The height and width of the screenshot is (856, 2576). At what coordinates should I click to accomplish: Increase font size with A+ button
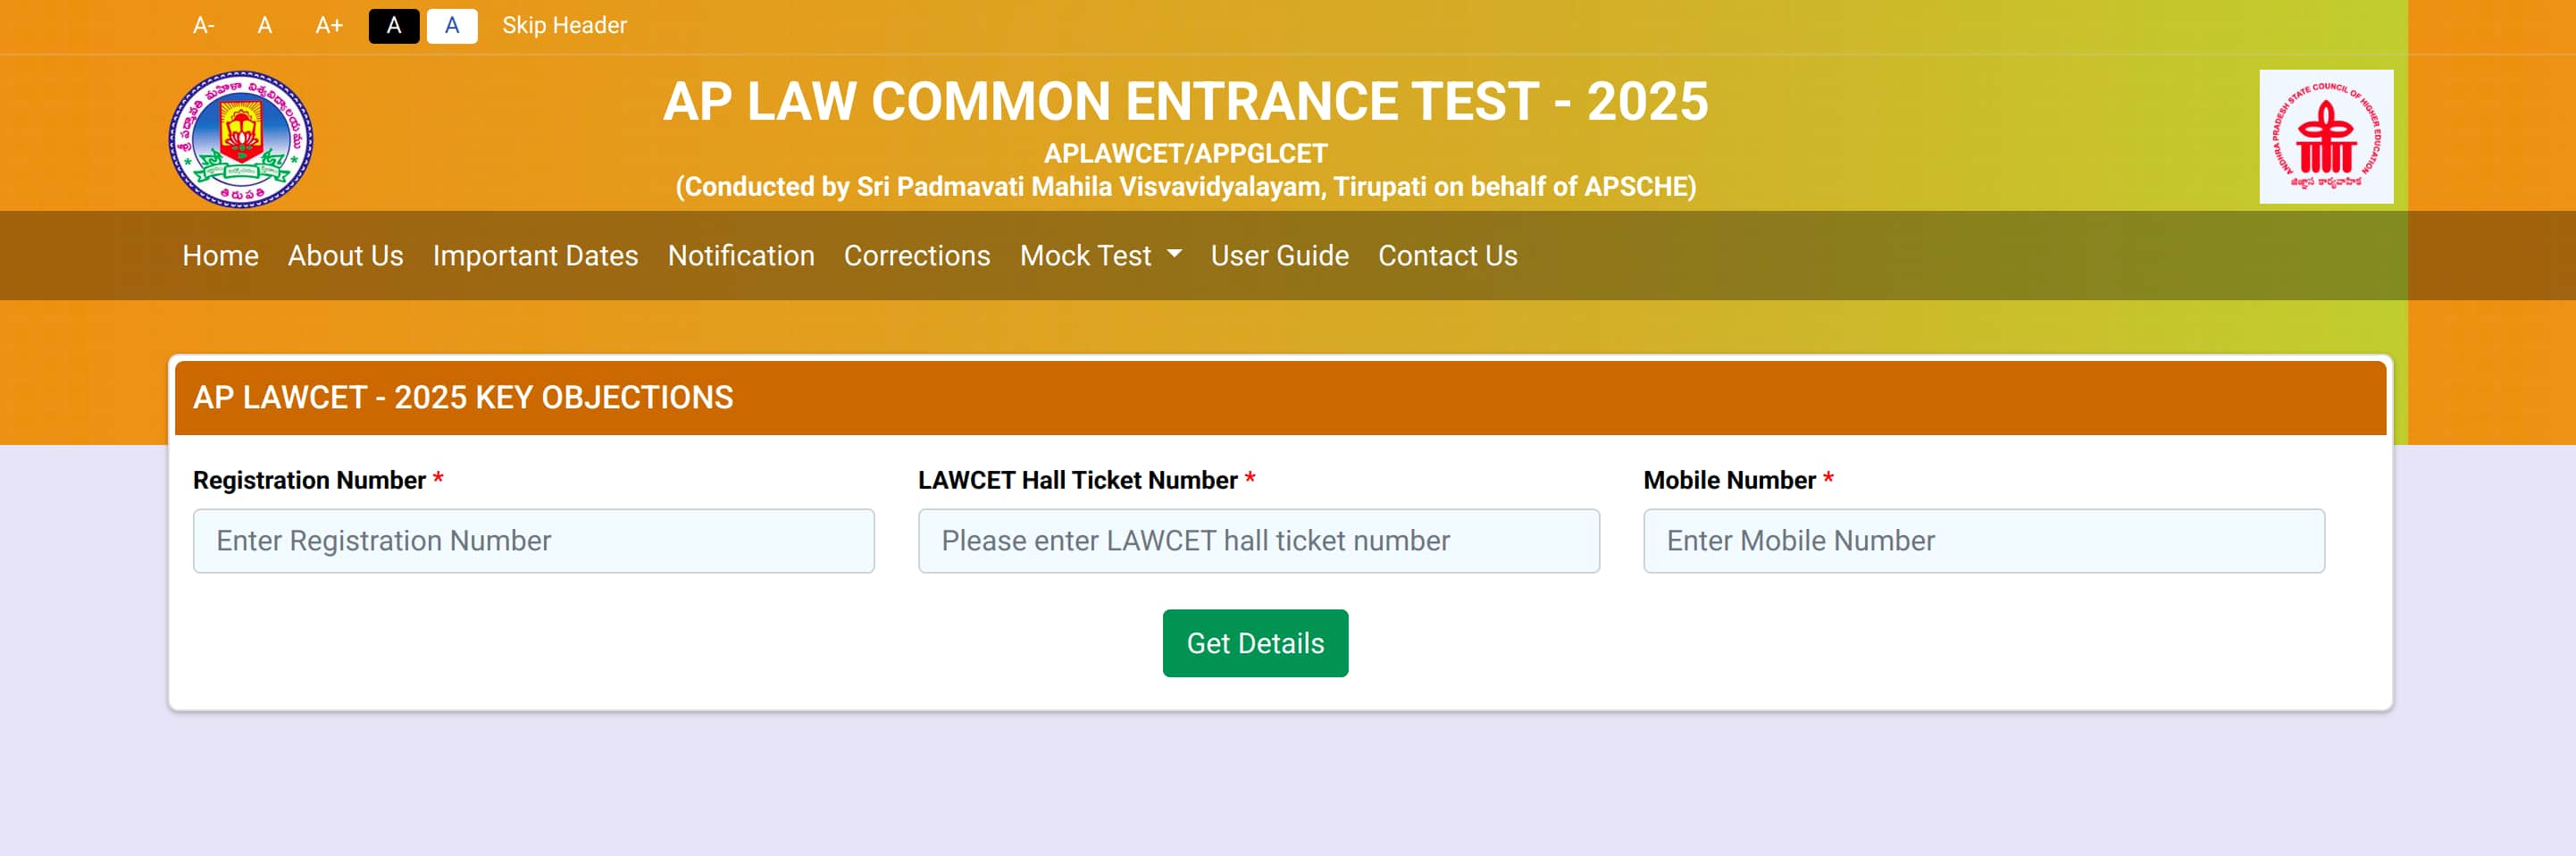click(329, 26)
